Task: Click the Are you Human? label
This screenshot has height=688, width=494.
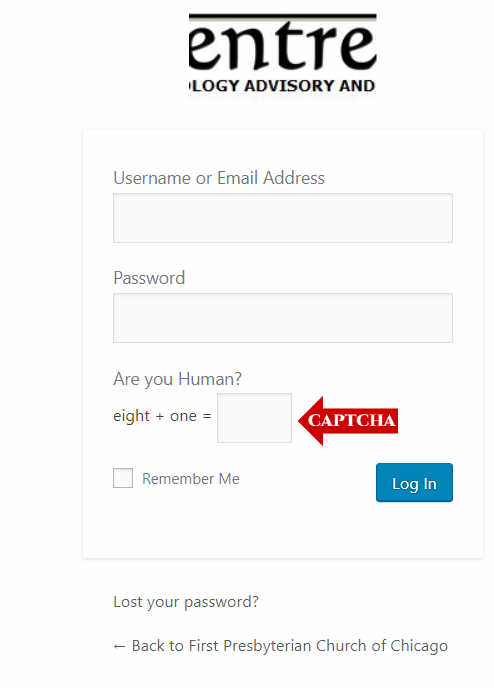Action: click(x=177, y=379)
